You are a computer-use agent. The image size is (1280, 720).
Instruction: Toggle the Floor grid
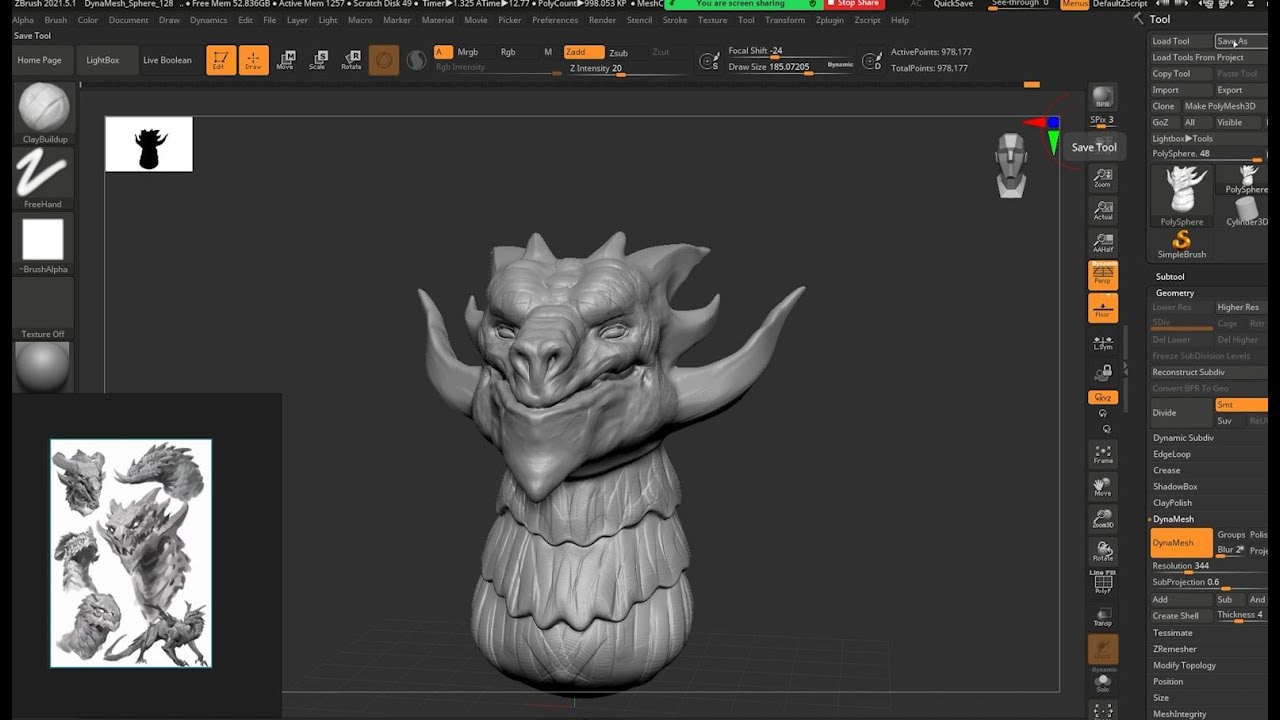[1103, 308]
